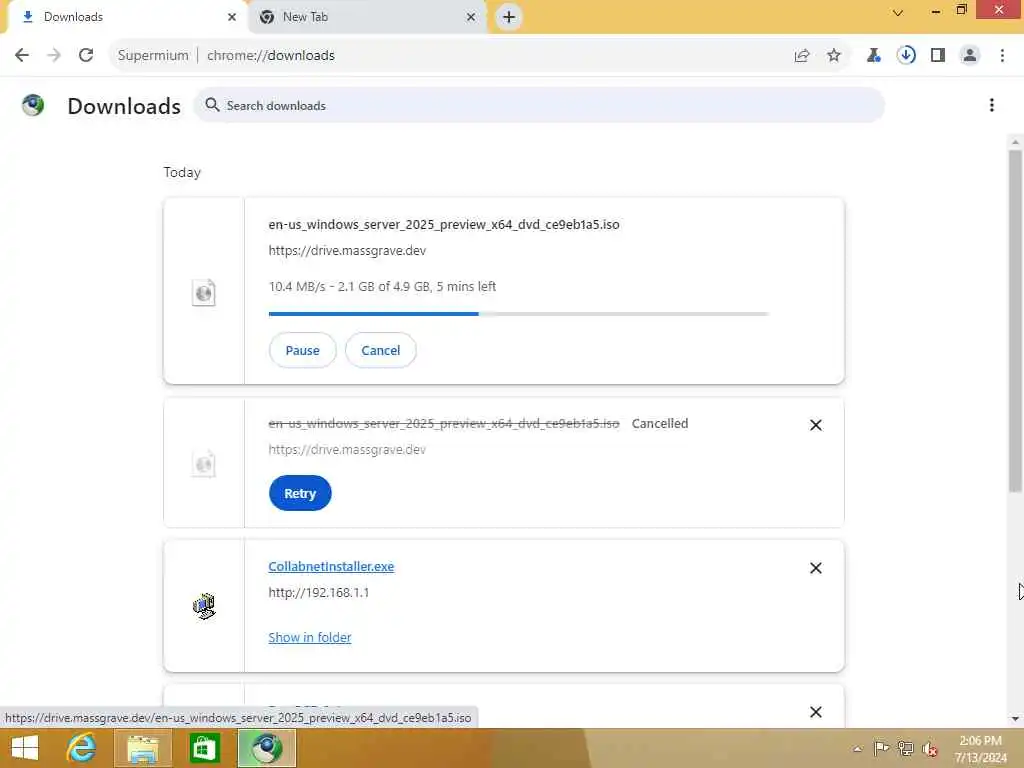Viewport: 1024px width, 768px height.
Task: Close the Downloads tab
Action: pos(231,17)
